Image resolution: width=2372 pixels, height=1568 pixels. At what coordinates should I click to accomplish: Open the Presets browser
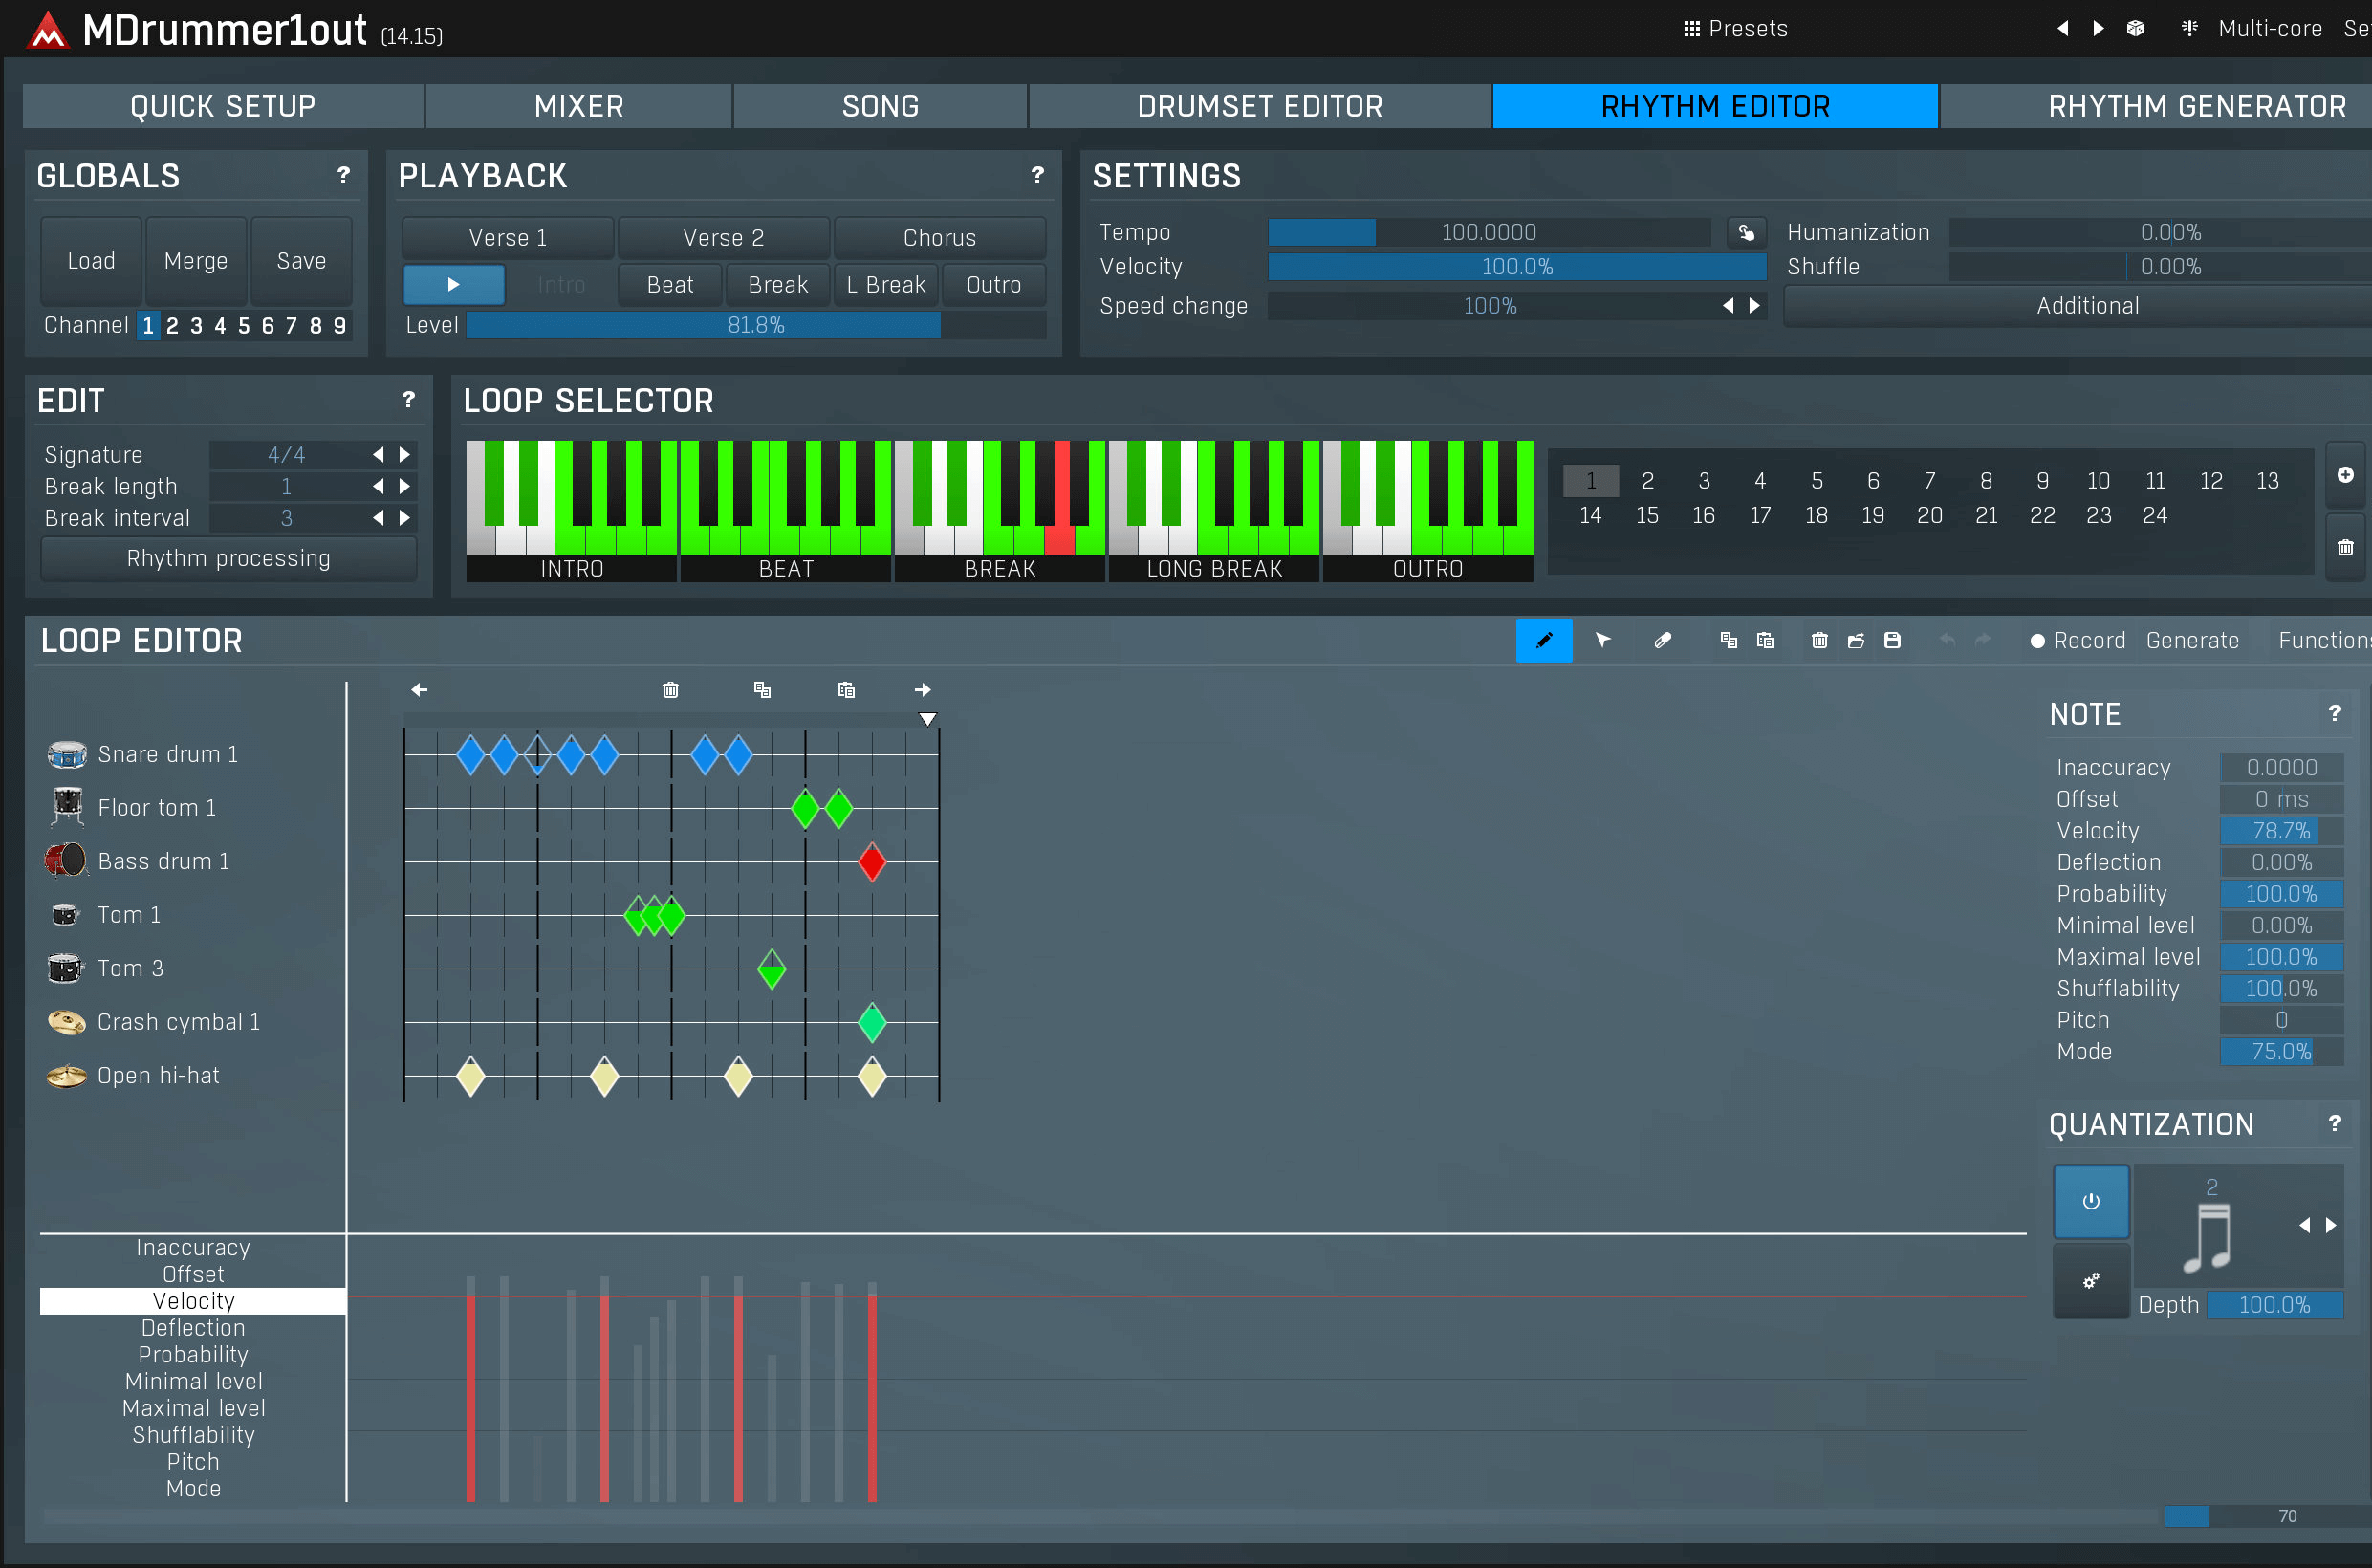point(1735,28)
